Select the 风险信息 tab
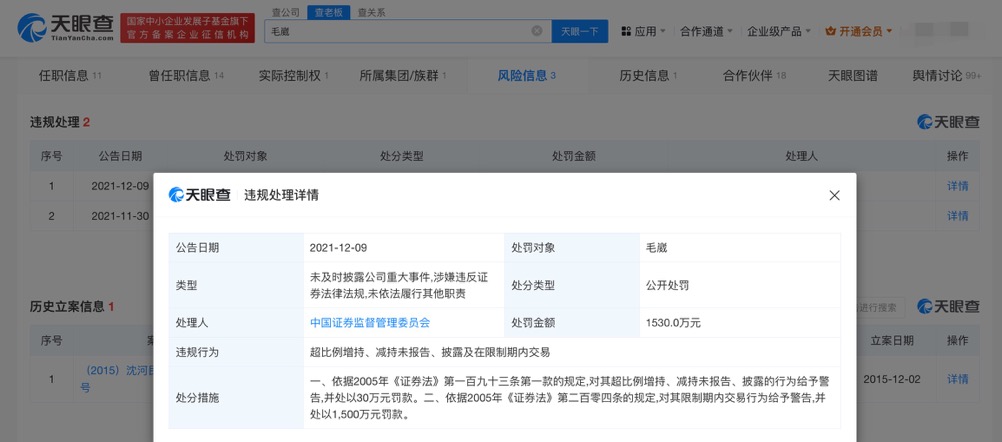 527,75
